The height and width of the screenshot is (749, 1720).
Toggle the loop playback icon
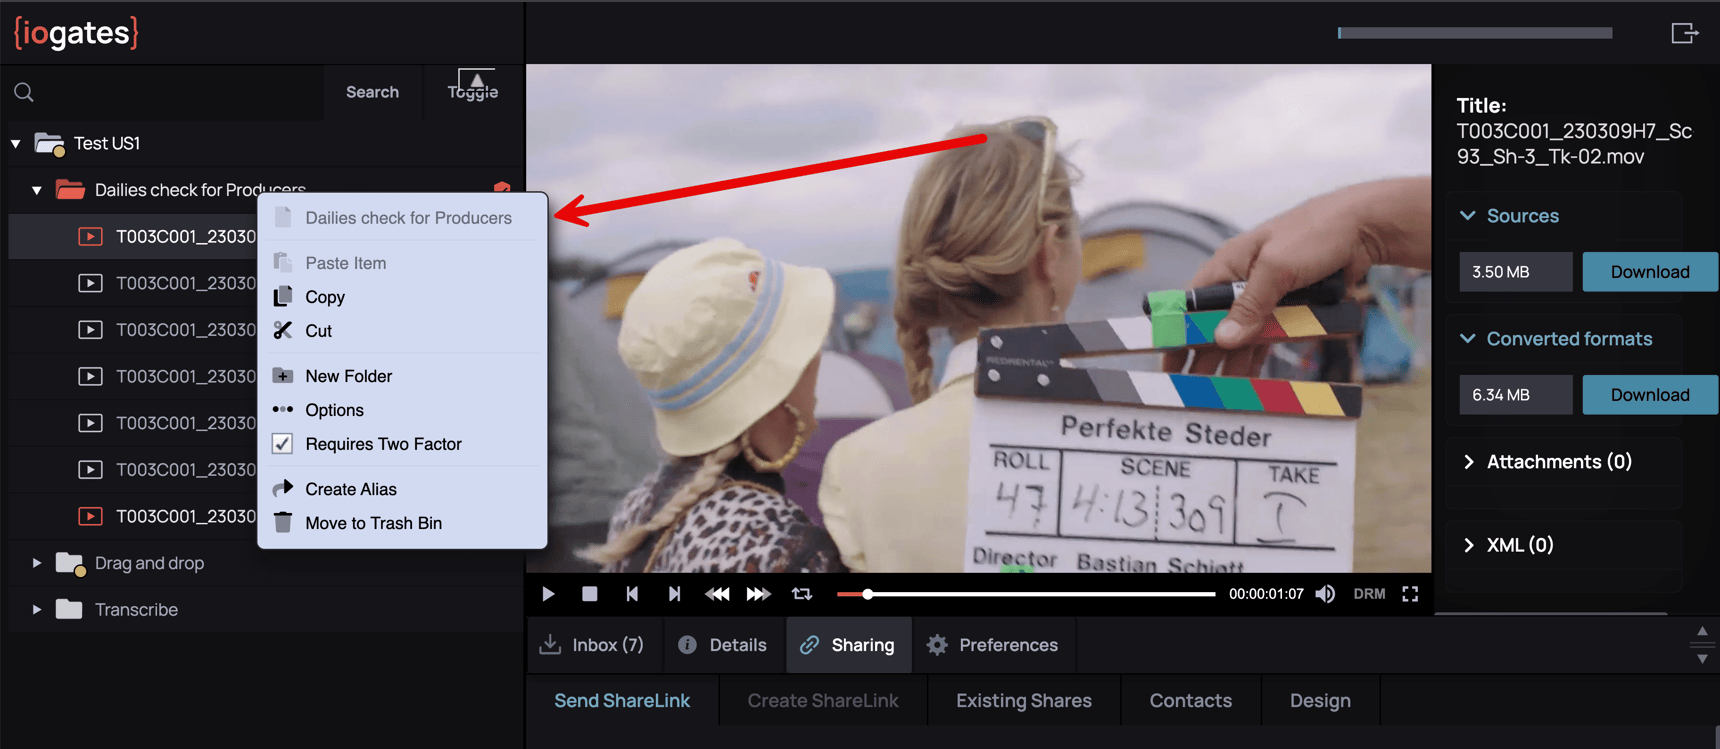click(x=802, y=594)
